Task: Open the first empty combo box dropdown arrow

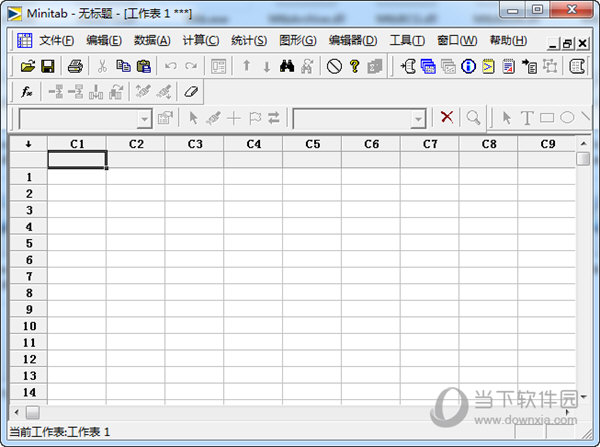Action: [144, 119]
